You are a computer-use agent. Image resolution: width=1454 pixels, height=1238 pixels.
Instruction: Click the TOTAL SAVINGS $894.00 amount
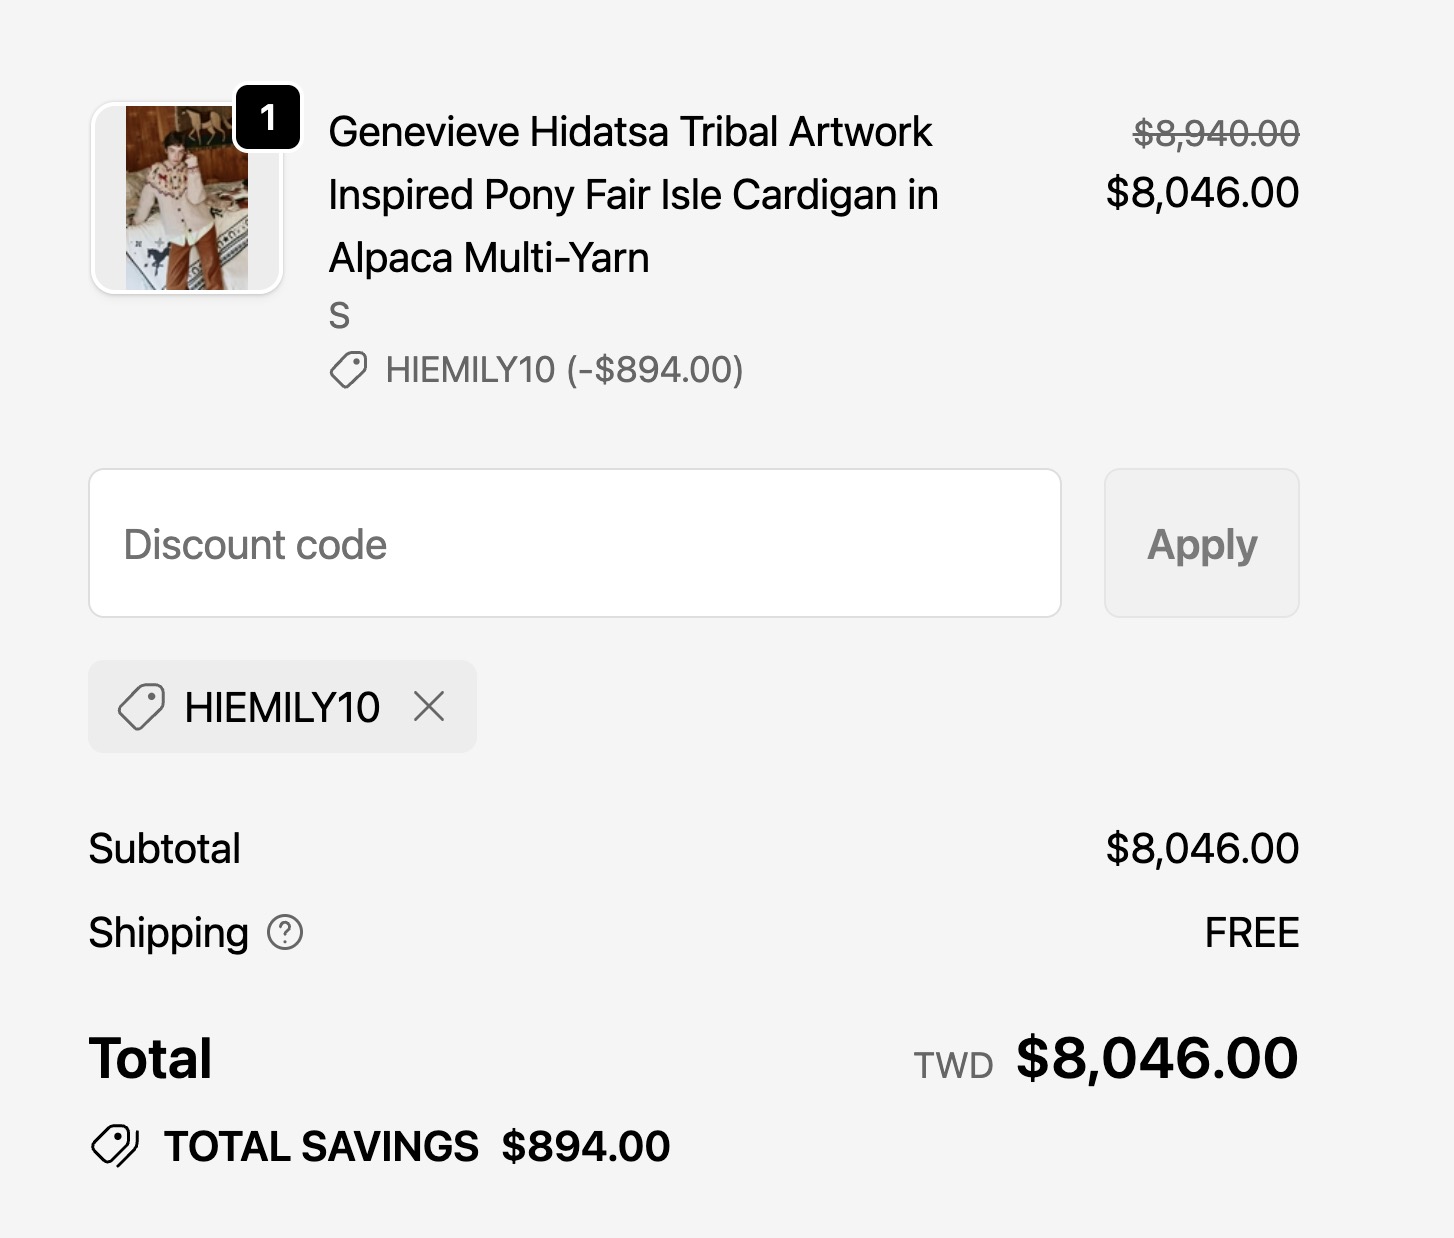coord(585,1146)
